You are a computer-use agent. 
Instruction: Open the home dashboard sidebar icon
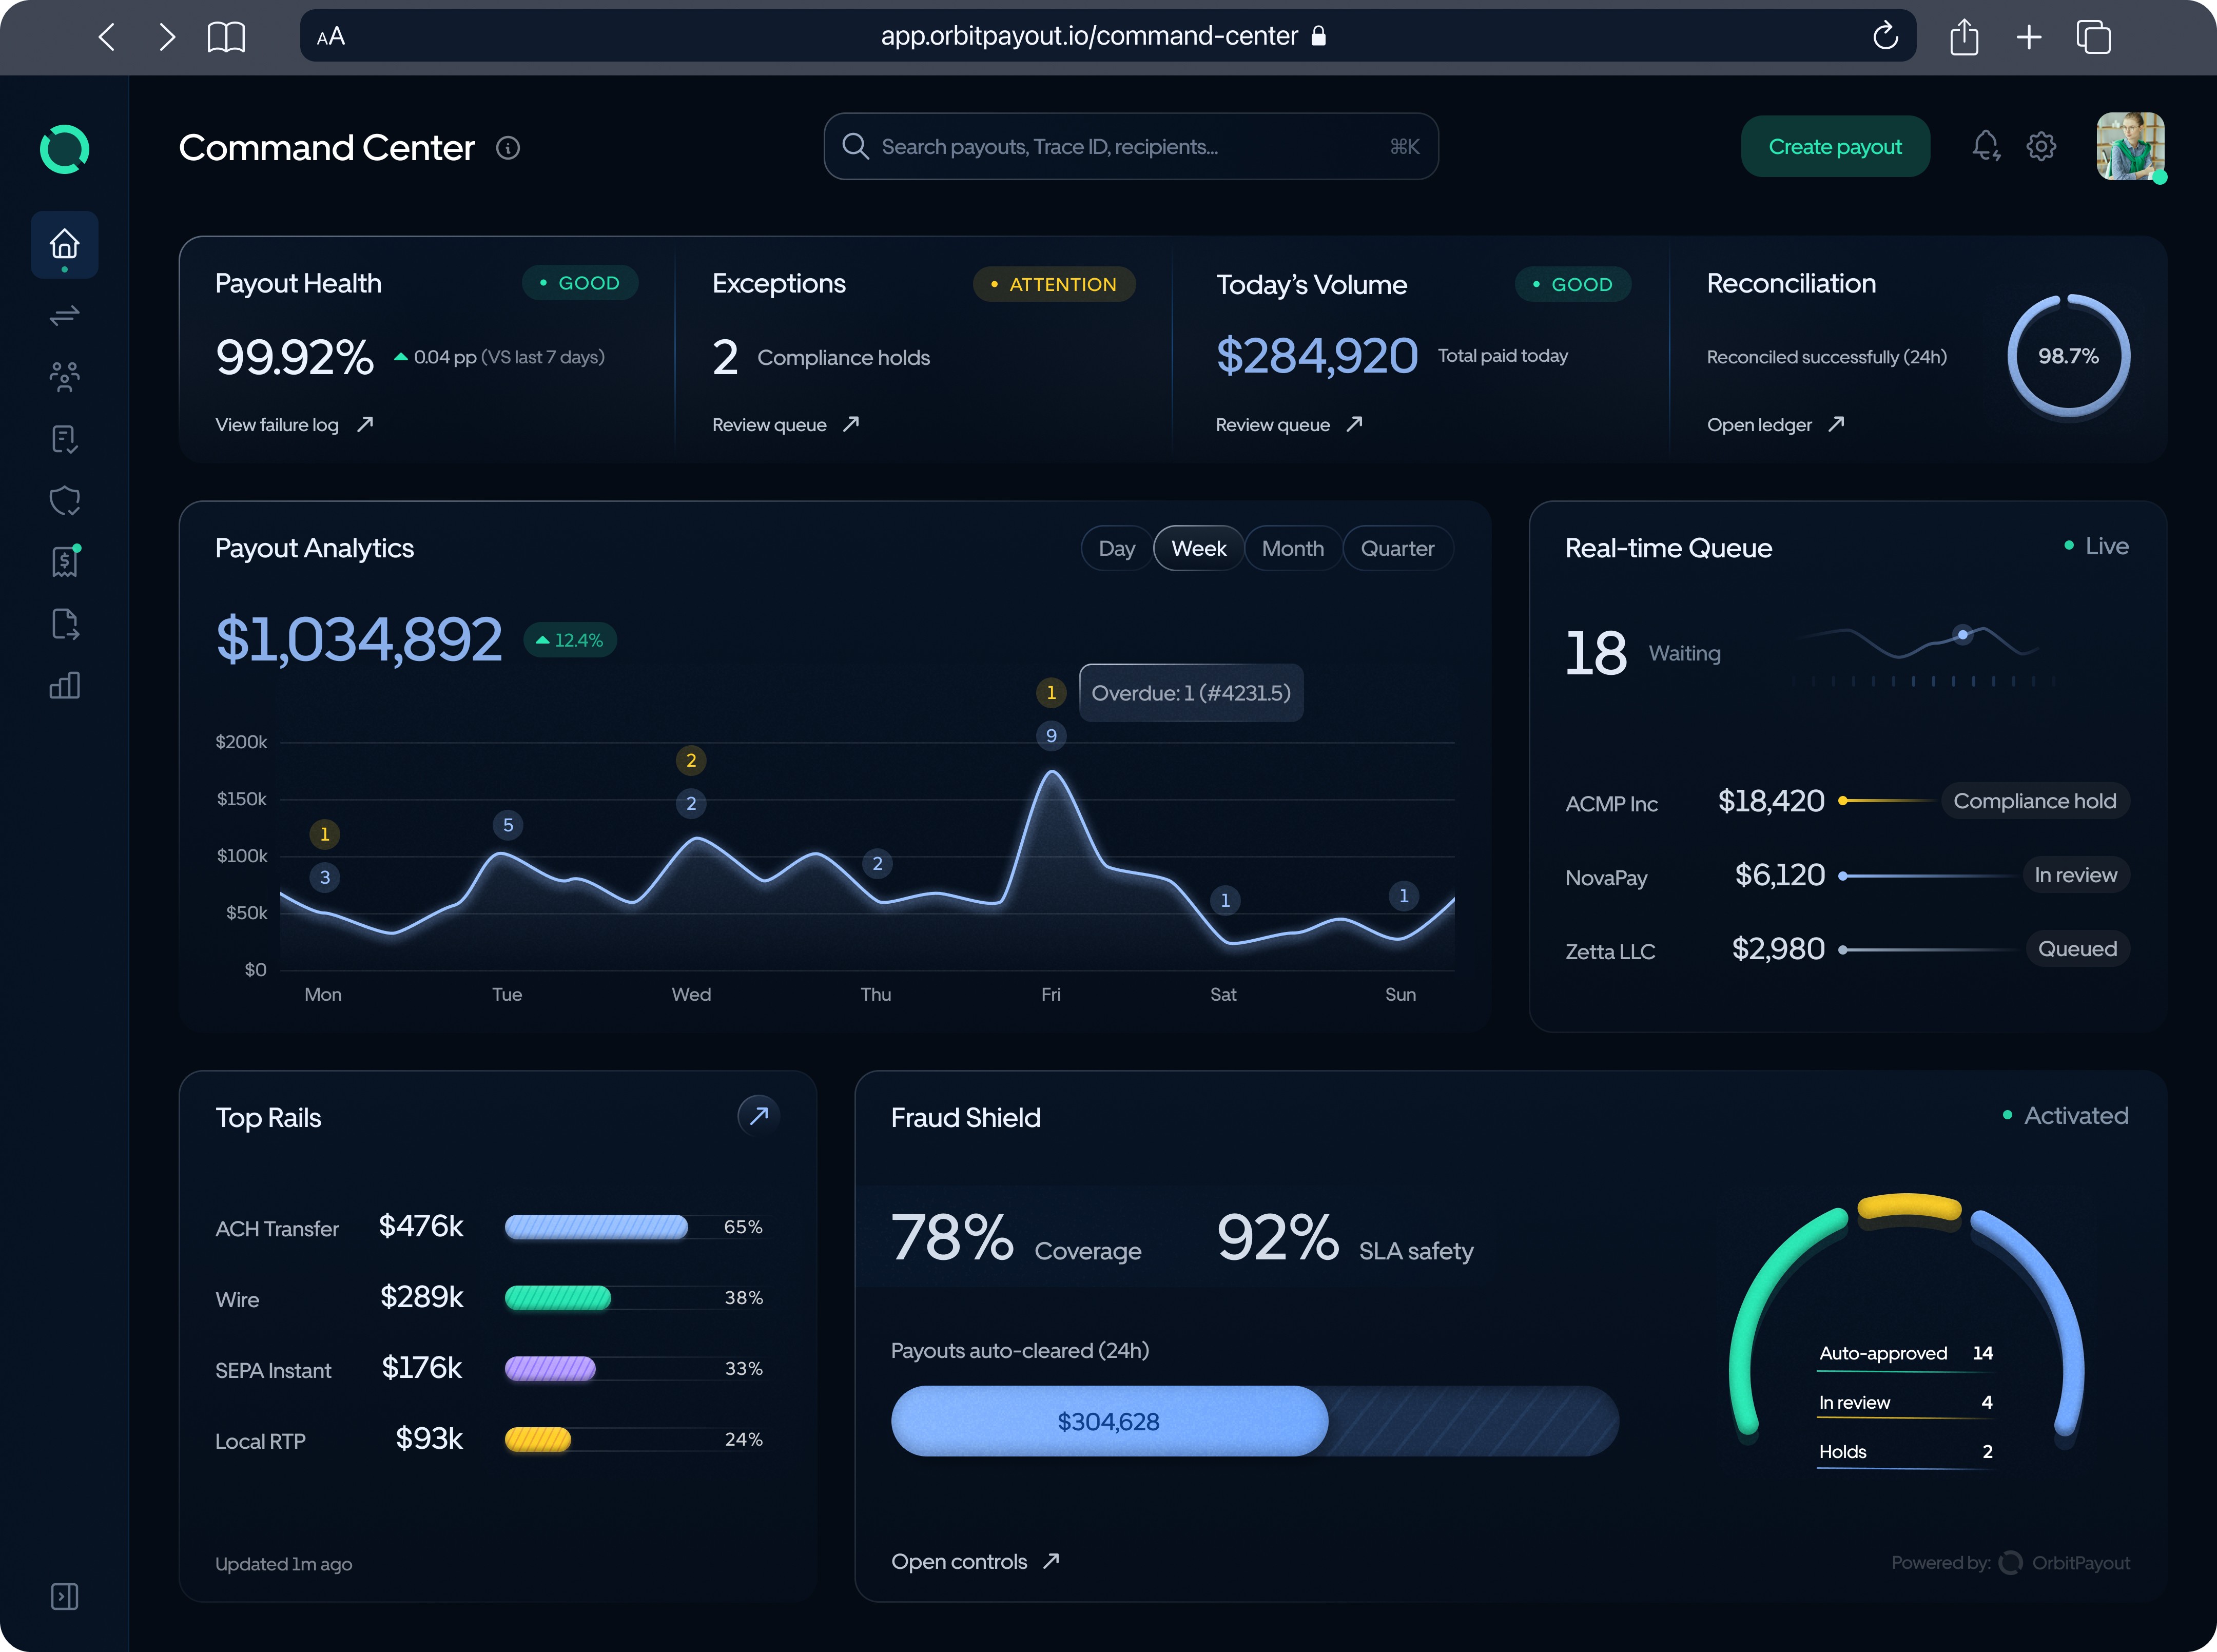point(64,244)
